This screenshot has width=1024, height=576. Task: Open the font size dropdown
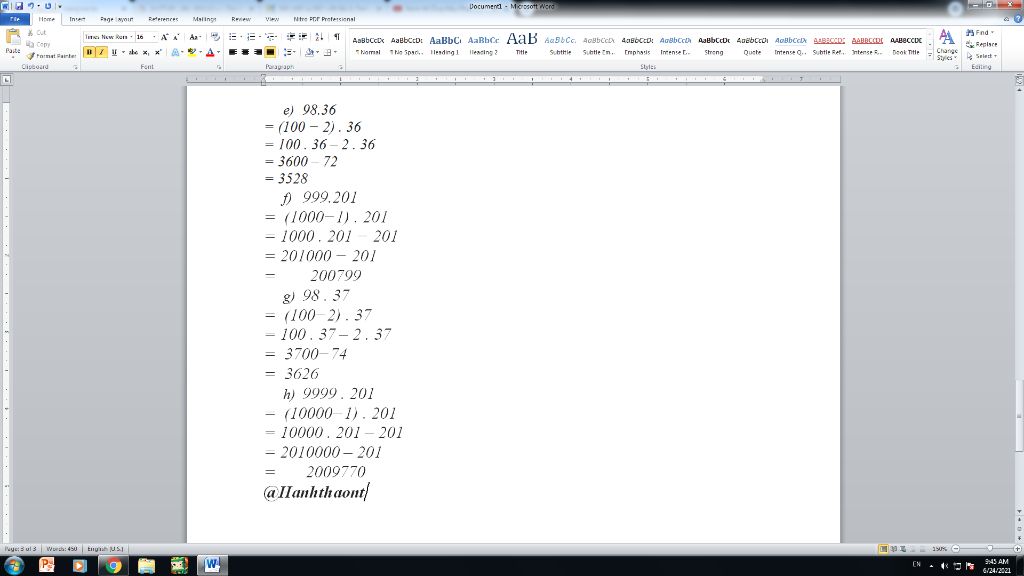154,37
